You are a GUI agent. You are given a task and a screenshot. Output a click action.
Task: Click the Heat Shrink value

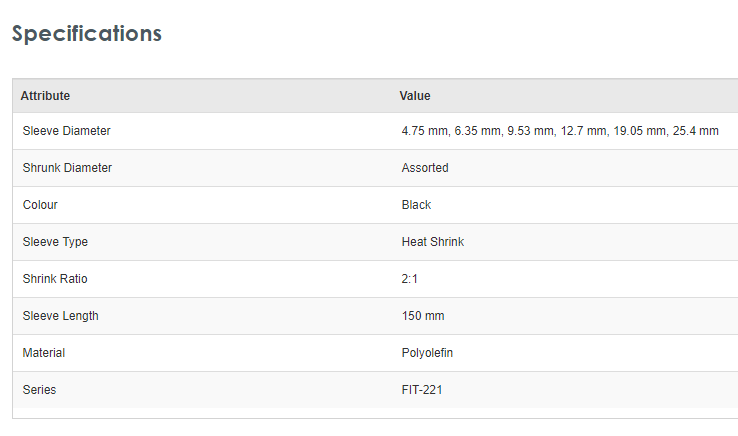[x=433, y=242]
